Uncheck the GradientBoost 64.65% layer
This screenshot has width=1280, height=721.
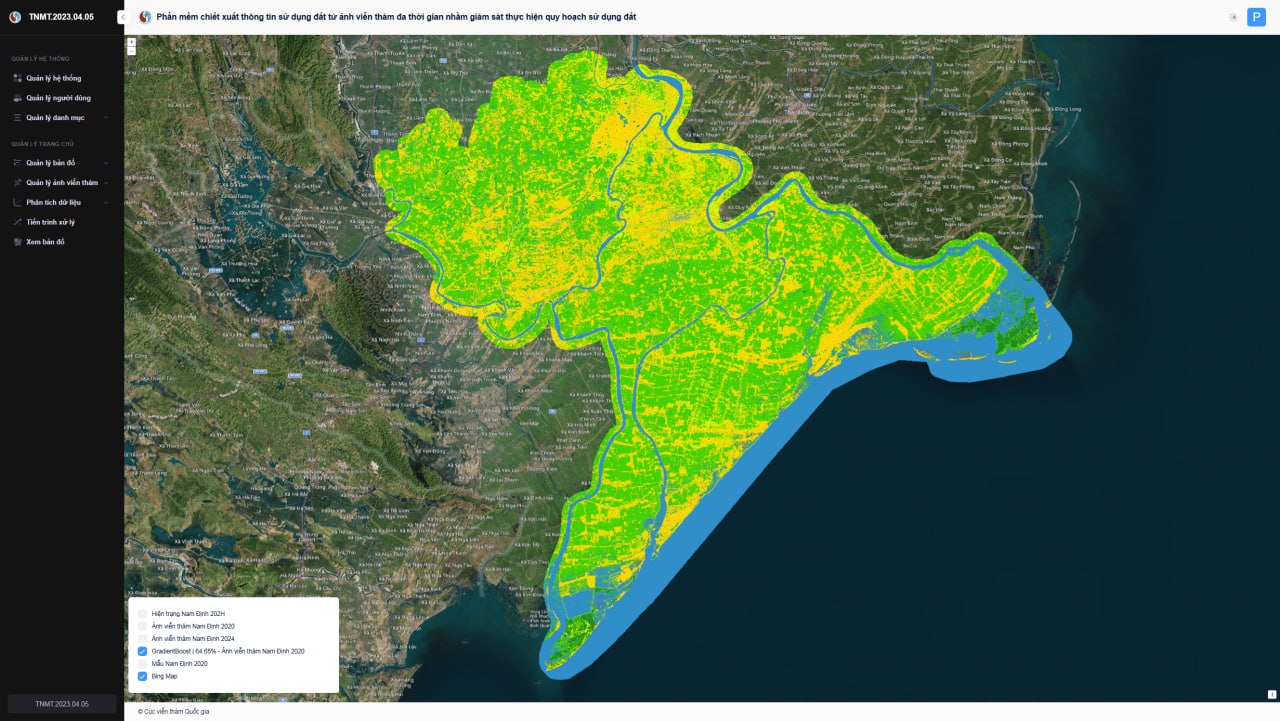(x=143, y=651)
